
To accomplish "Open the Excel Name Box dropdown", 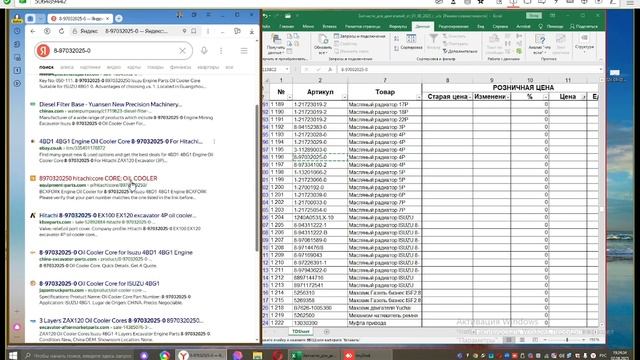I will [x=287, y=70].
